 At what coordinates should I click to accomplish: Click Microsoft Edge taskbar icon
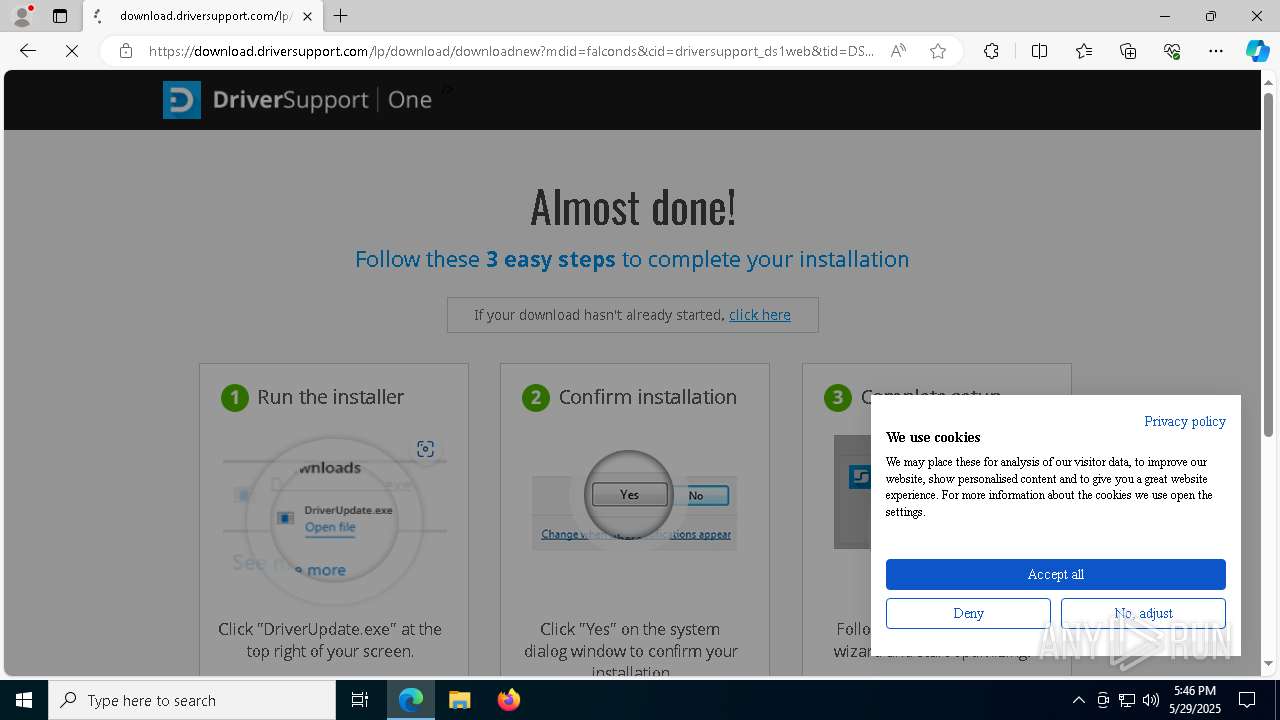click(411, 700)
